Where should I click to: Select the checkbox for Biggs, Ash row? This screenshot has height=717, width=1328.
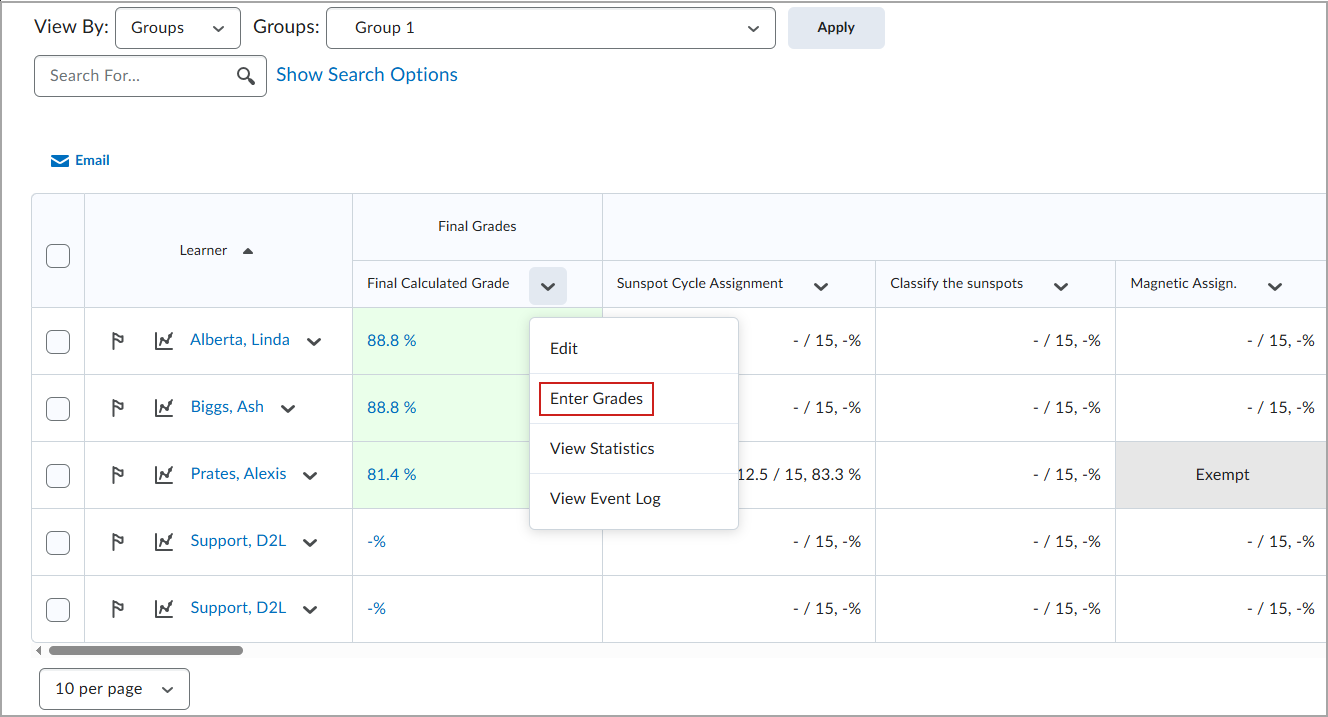58,408
